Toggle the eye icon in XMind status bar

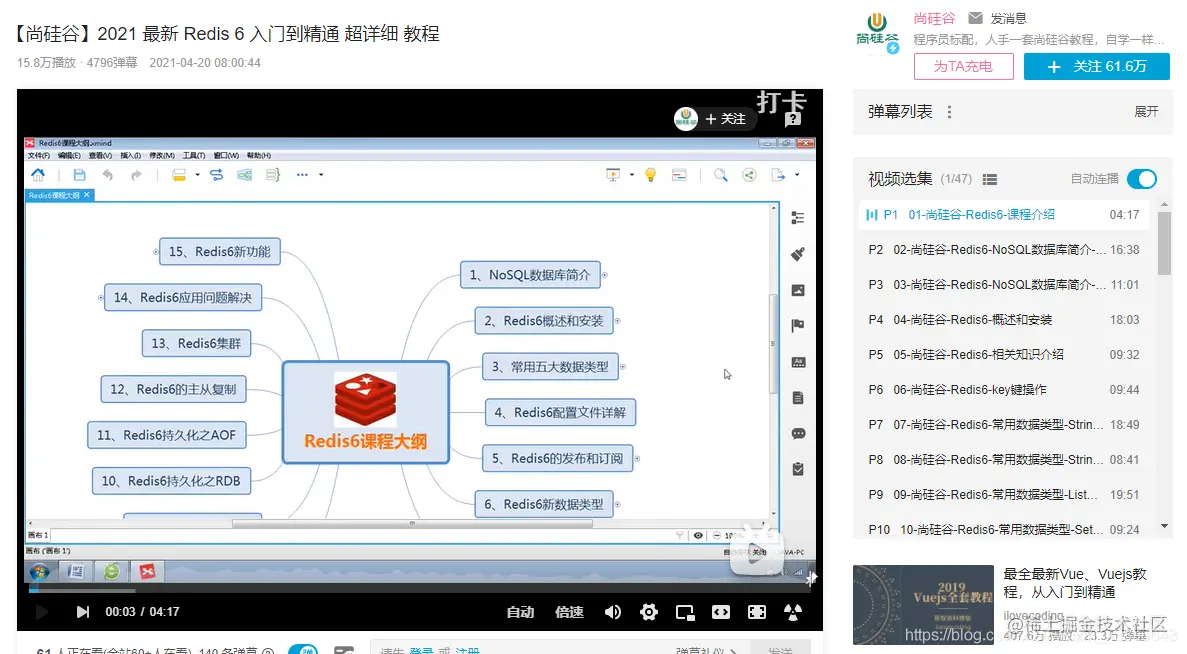tap(698, 535)
